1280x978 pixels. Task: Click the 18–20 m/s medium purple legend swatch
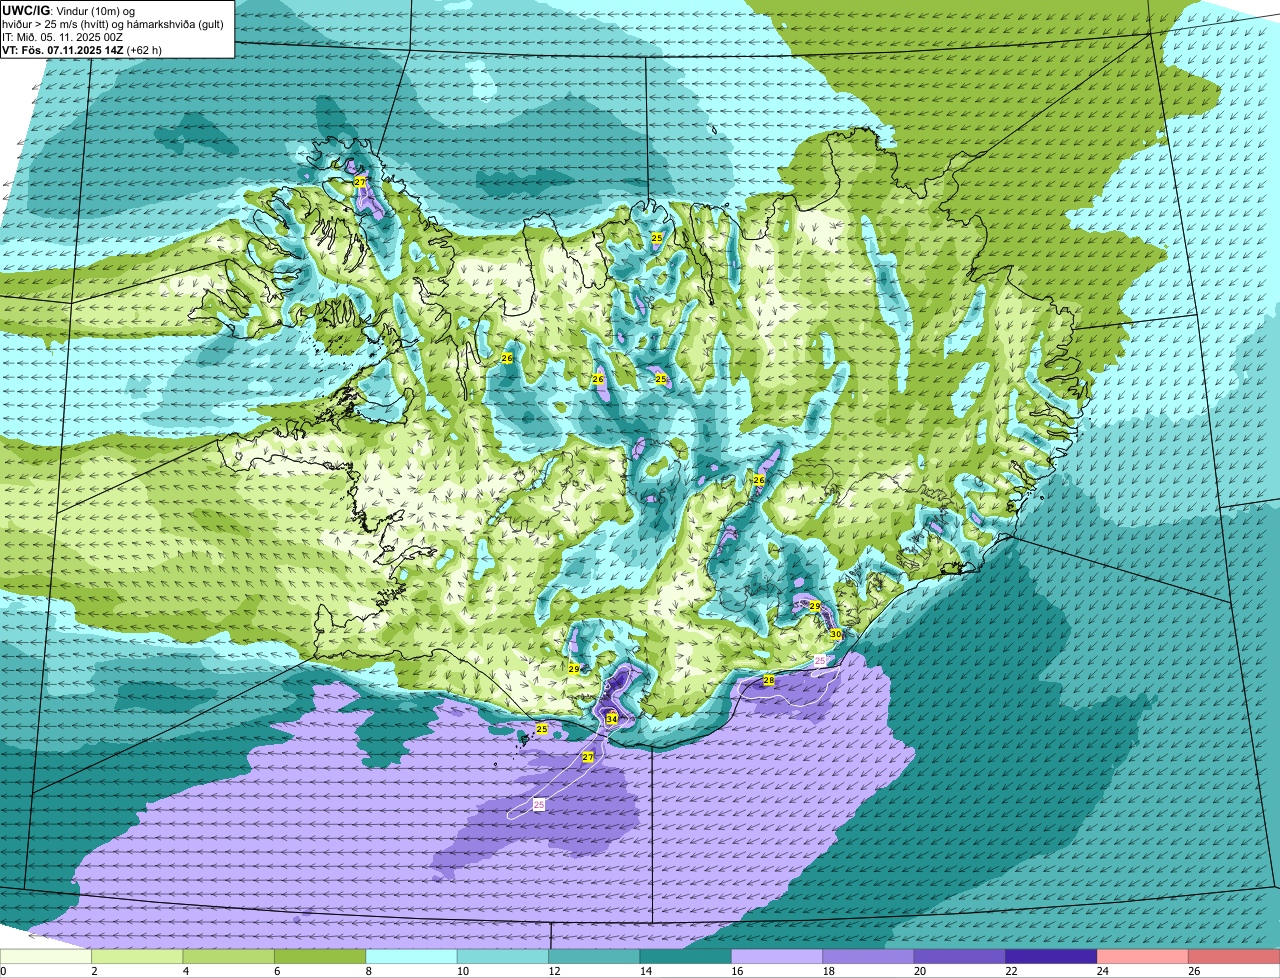869,956
